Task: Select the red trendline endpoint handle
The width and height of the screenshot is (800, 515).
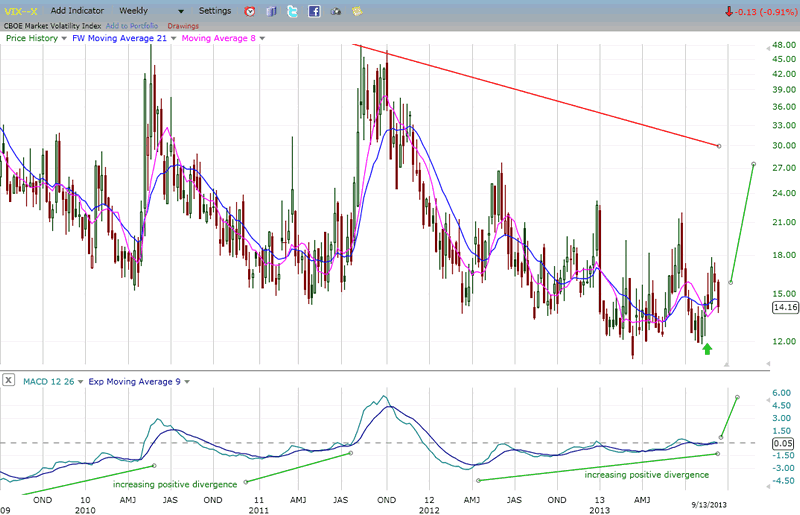Action: (x=718, y=146)
